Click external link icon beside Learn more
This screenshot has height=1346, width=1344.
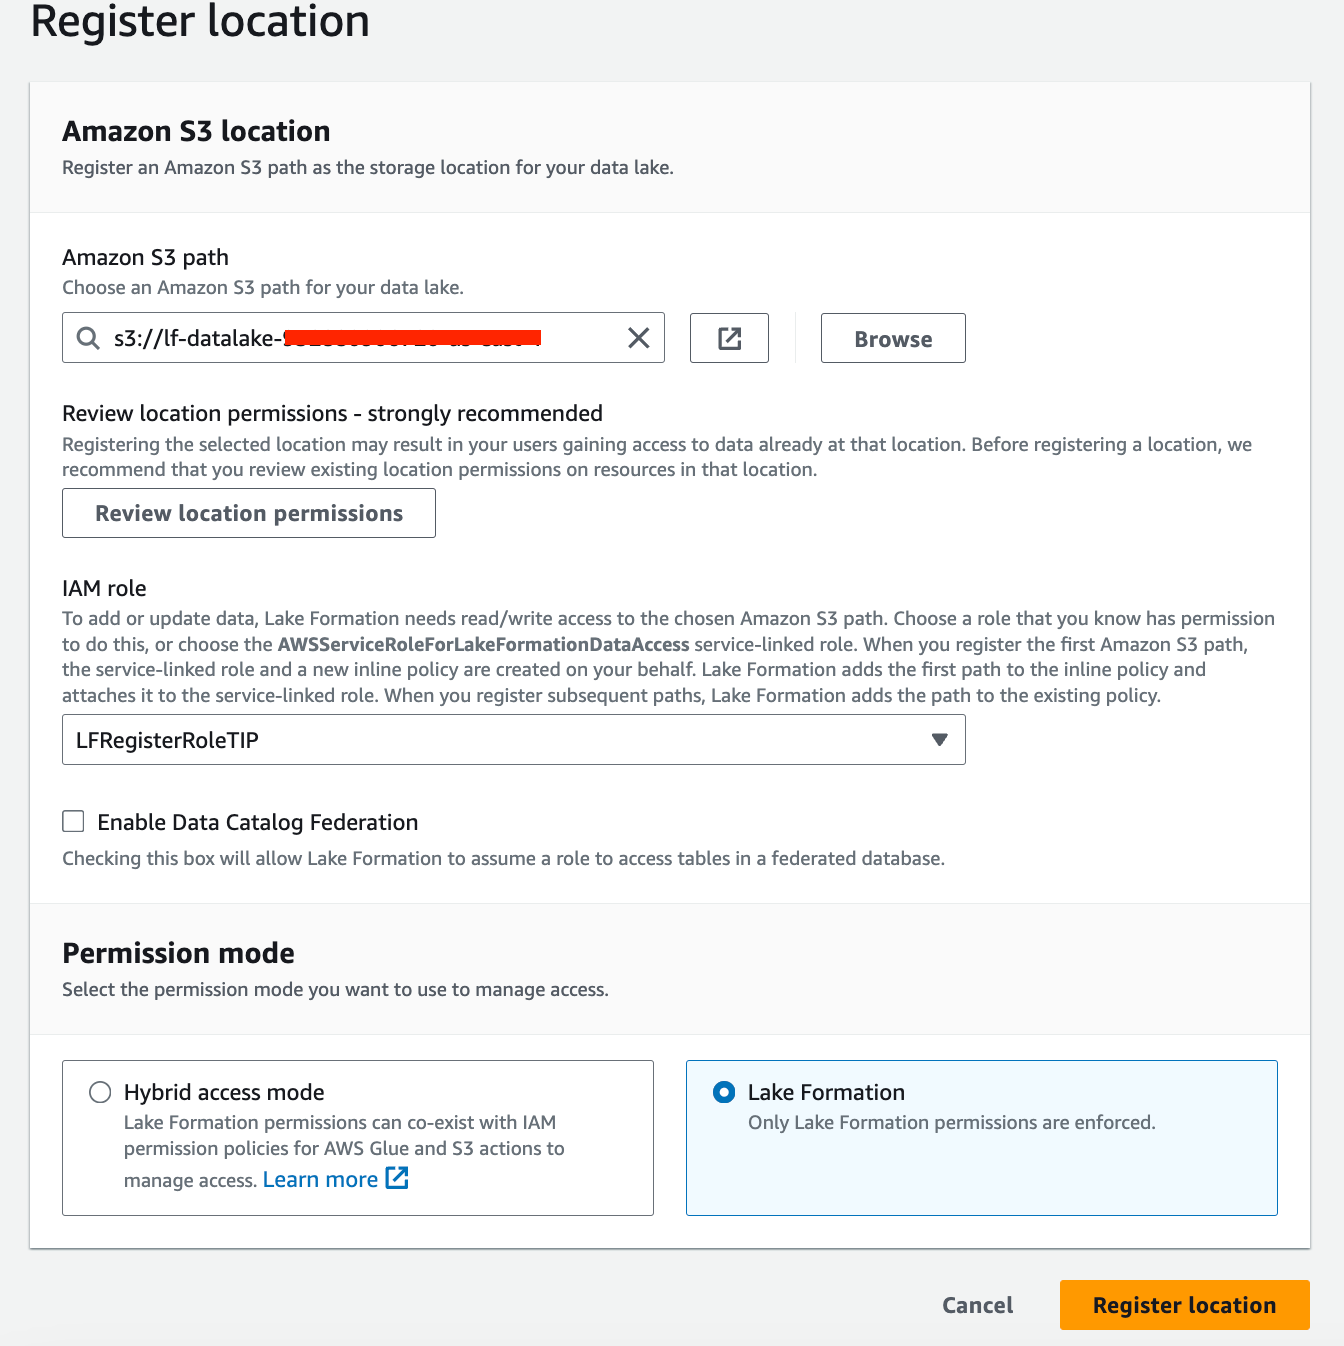[397, 1178]
